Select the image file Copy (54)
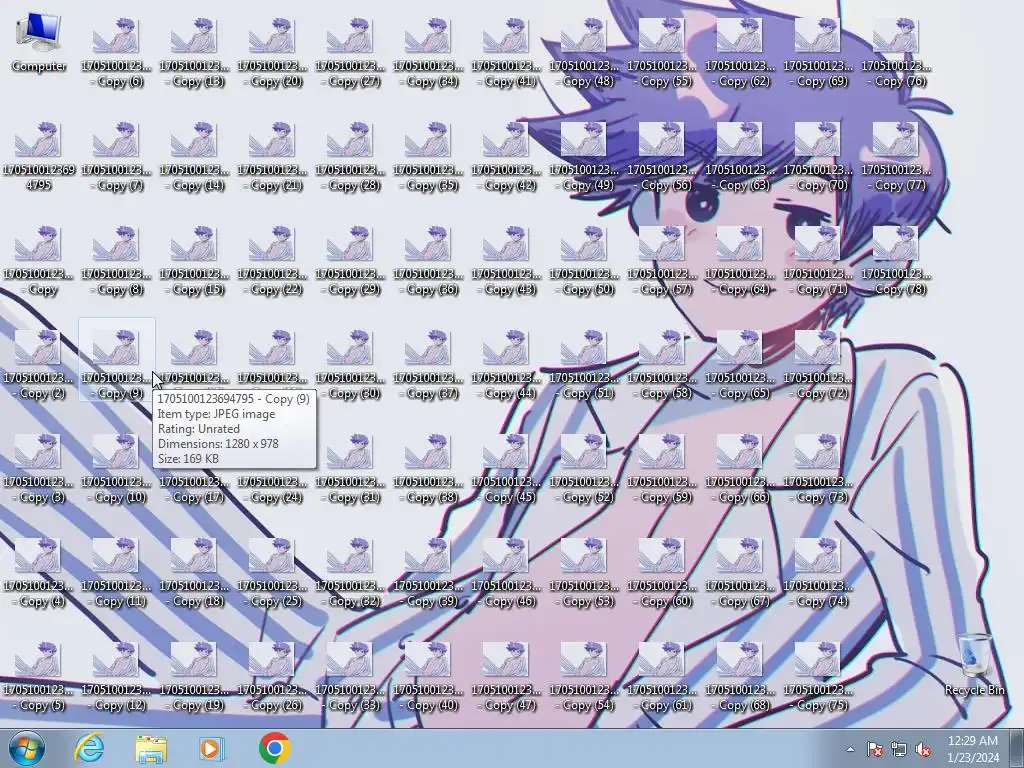 (x=584, y=676)
